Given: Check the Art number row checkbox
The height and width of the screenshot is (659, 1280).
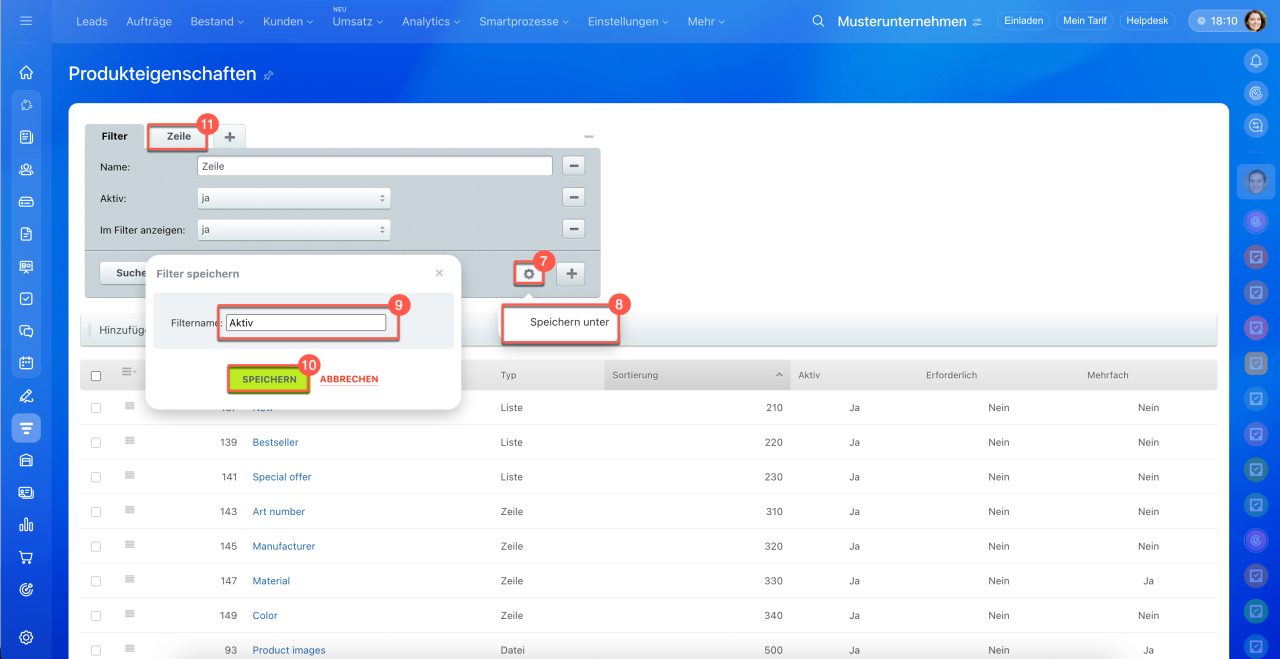Looking at the screenshot, I should pos(96,512).
